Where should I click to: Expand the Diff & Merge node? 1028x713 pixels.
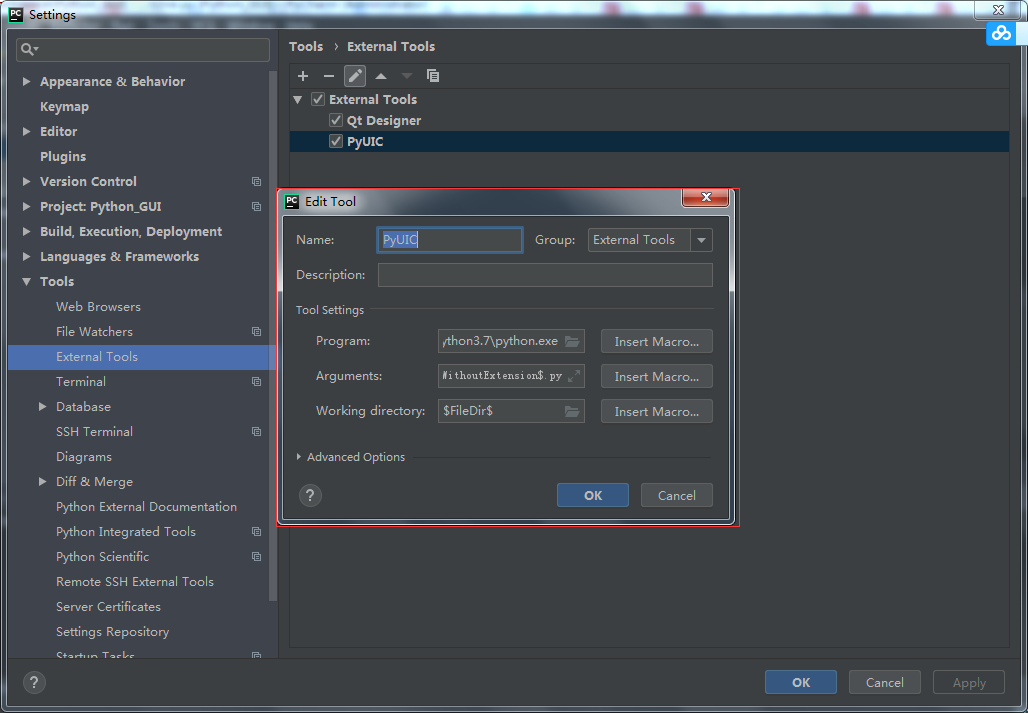(43, 482)
